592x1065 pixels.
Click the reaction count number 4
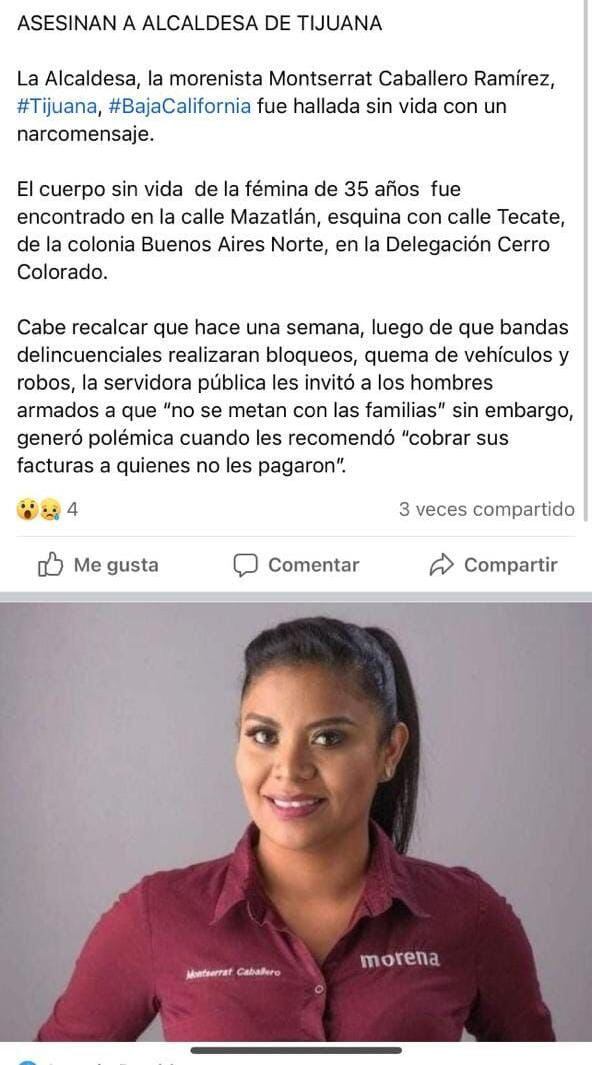pyautogui.click(x=71, y=509)
